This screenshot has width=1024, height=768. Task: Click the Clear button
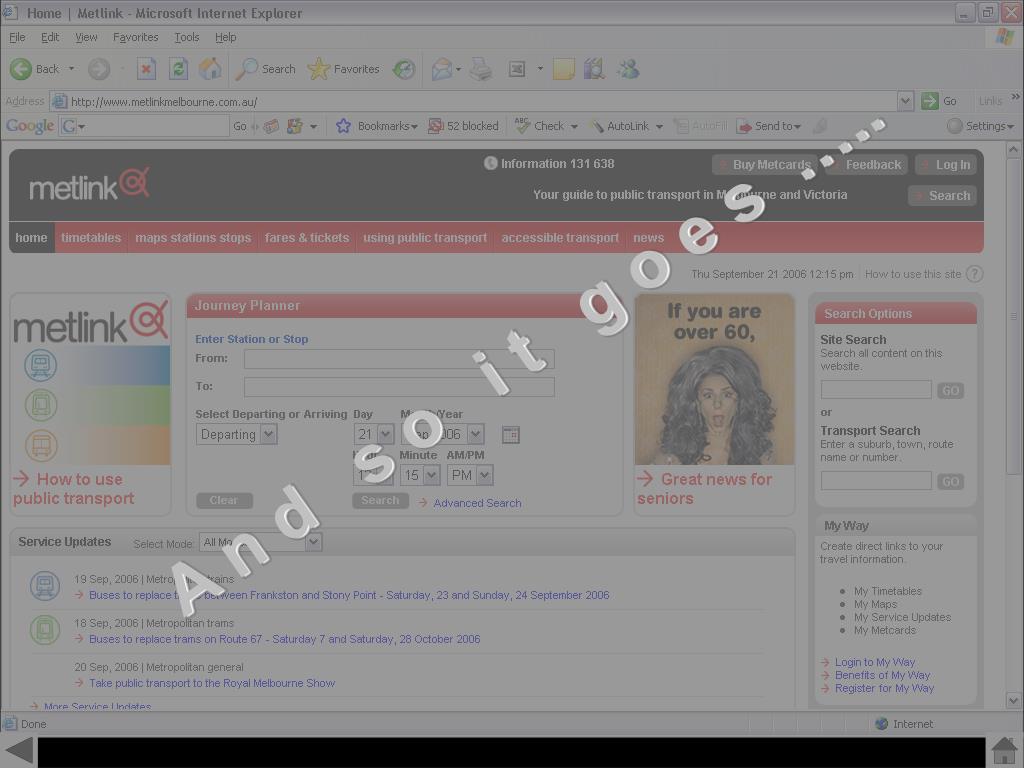pyautogui.click(x=224, y=500)
